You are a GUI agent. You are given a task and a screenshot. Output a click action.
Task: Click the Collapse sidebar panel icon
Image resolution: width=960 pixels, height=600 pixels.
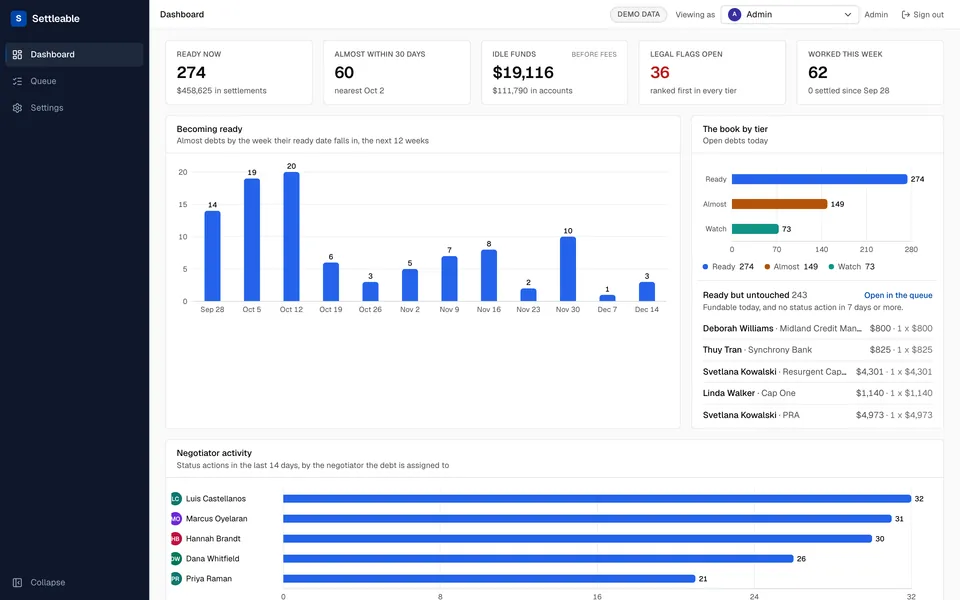point(17,582)
